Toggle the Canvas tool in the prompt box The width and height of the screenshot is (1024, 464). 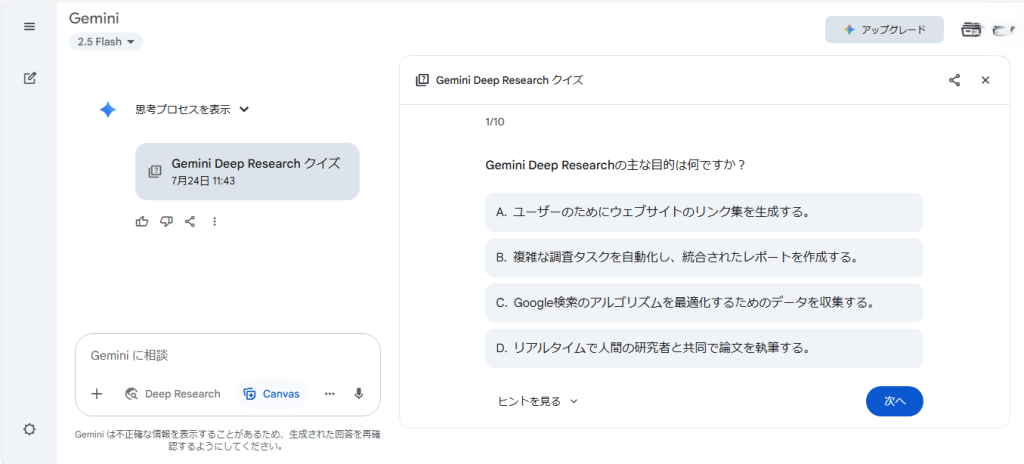pos(272,393)
